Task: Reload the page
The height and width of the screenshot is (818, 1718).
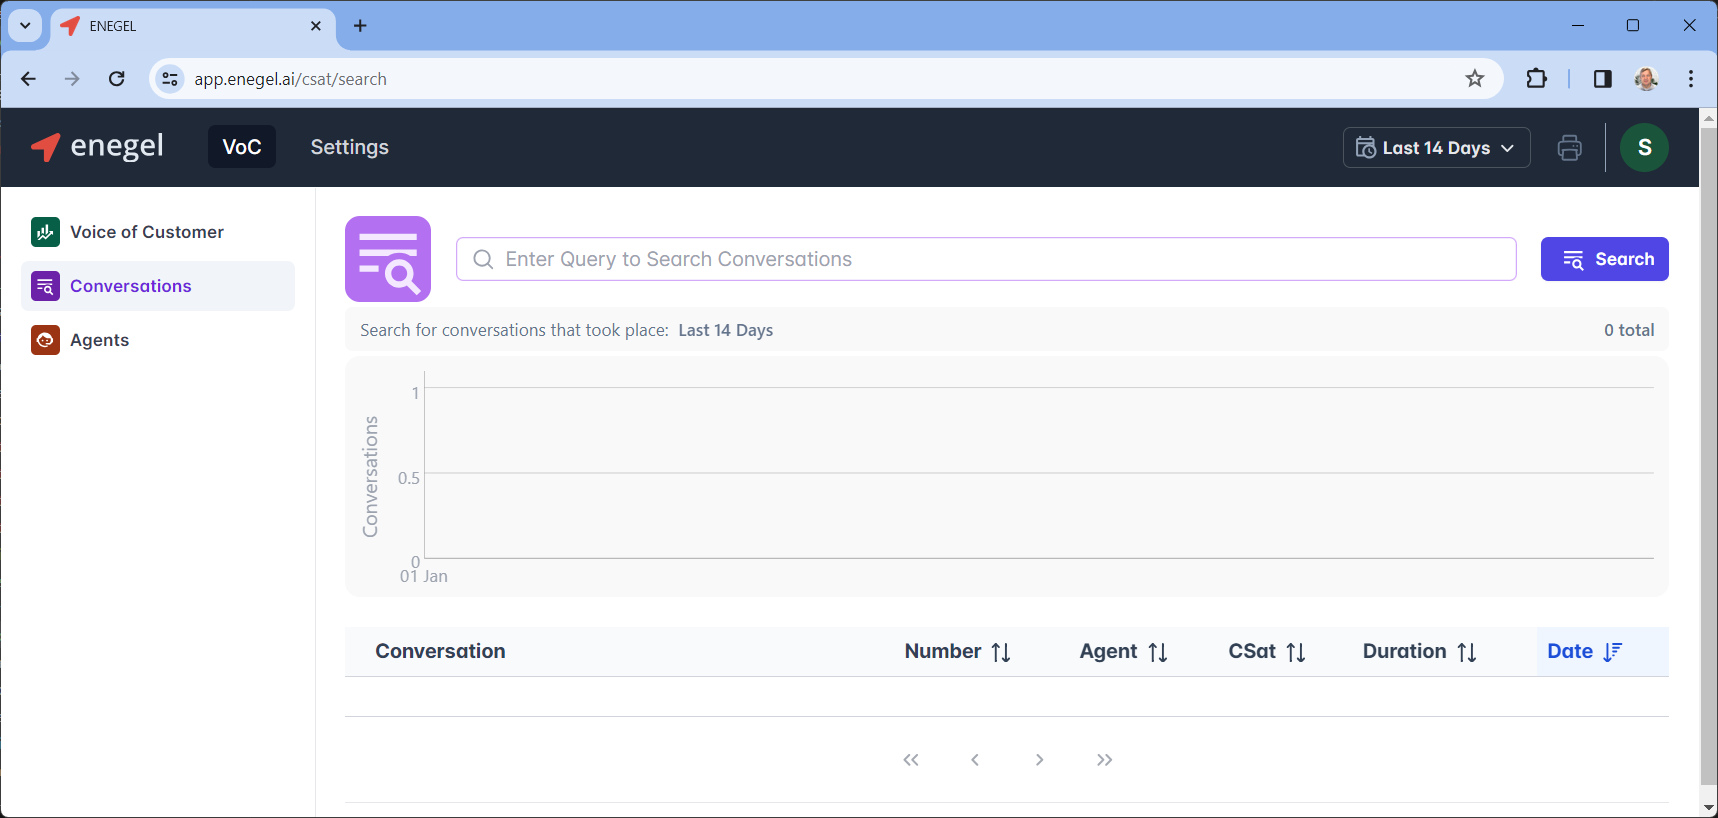Action: click(x=117, y=79)
